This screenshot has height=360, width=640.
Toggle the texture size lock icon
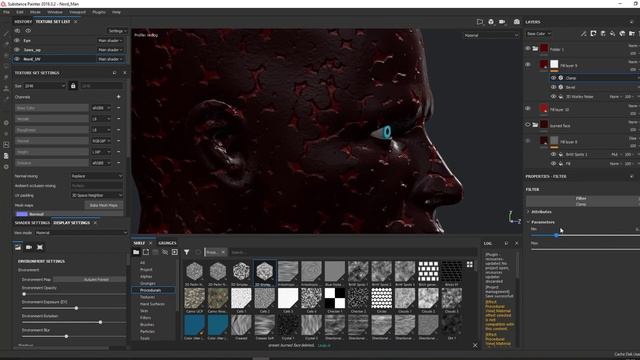73,86
